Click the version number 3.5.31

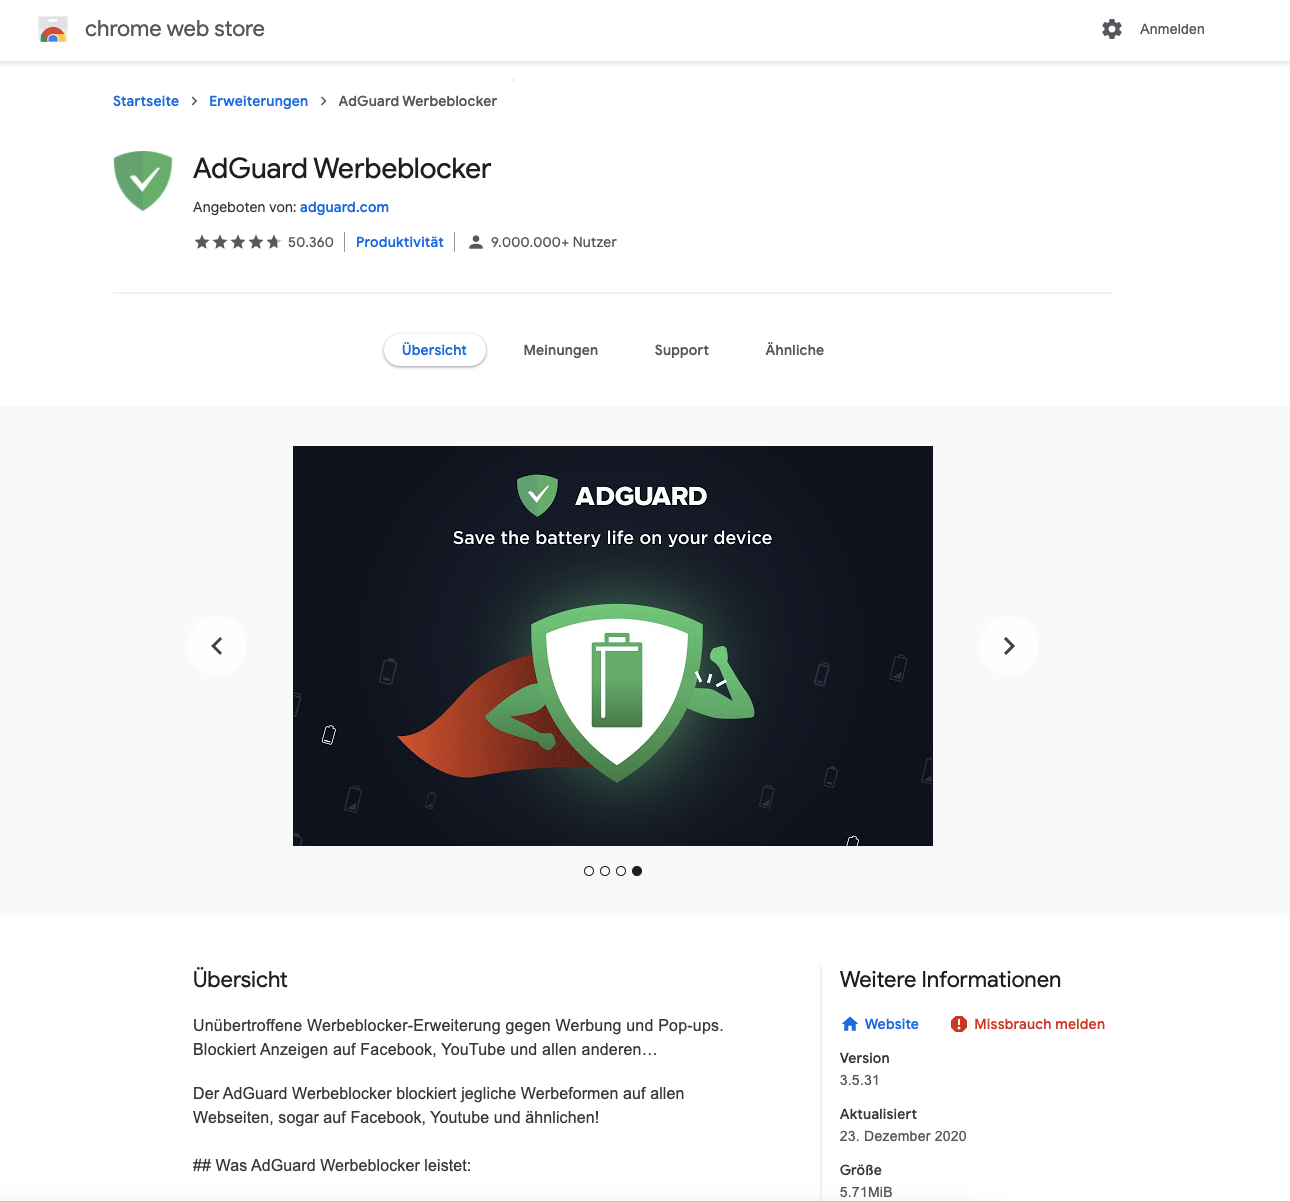pyautogui.click(x=860, y=1080)
